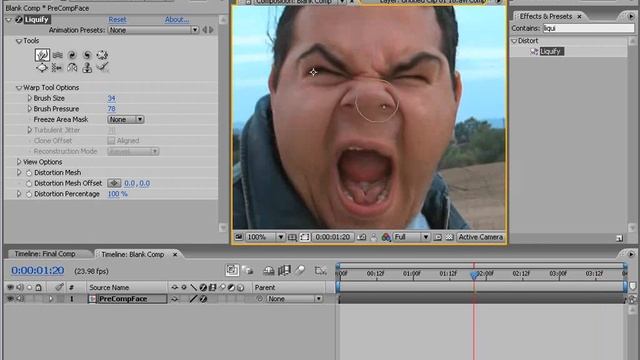Image resolution: width=640 pixels, height=360 pixels.
Task: Collapse the Distort category in Effects & Presets
Action: [514, 41]
